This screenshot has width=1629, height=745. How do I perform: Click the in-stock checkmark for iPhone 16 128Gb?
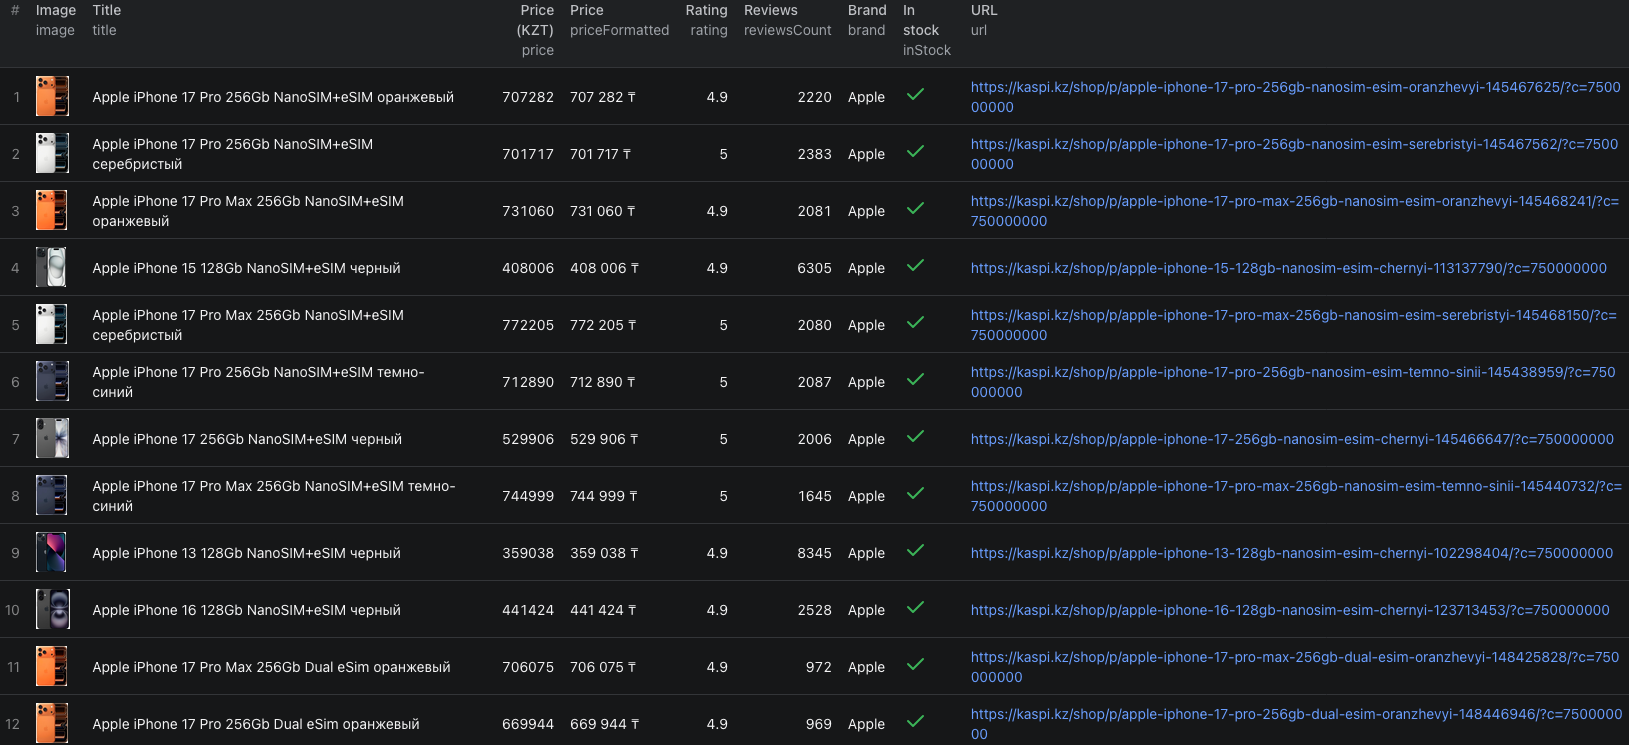click(x=915, y=608)
